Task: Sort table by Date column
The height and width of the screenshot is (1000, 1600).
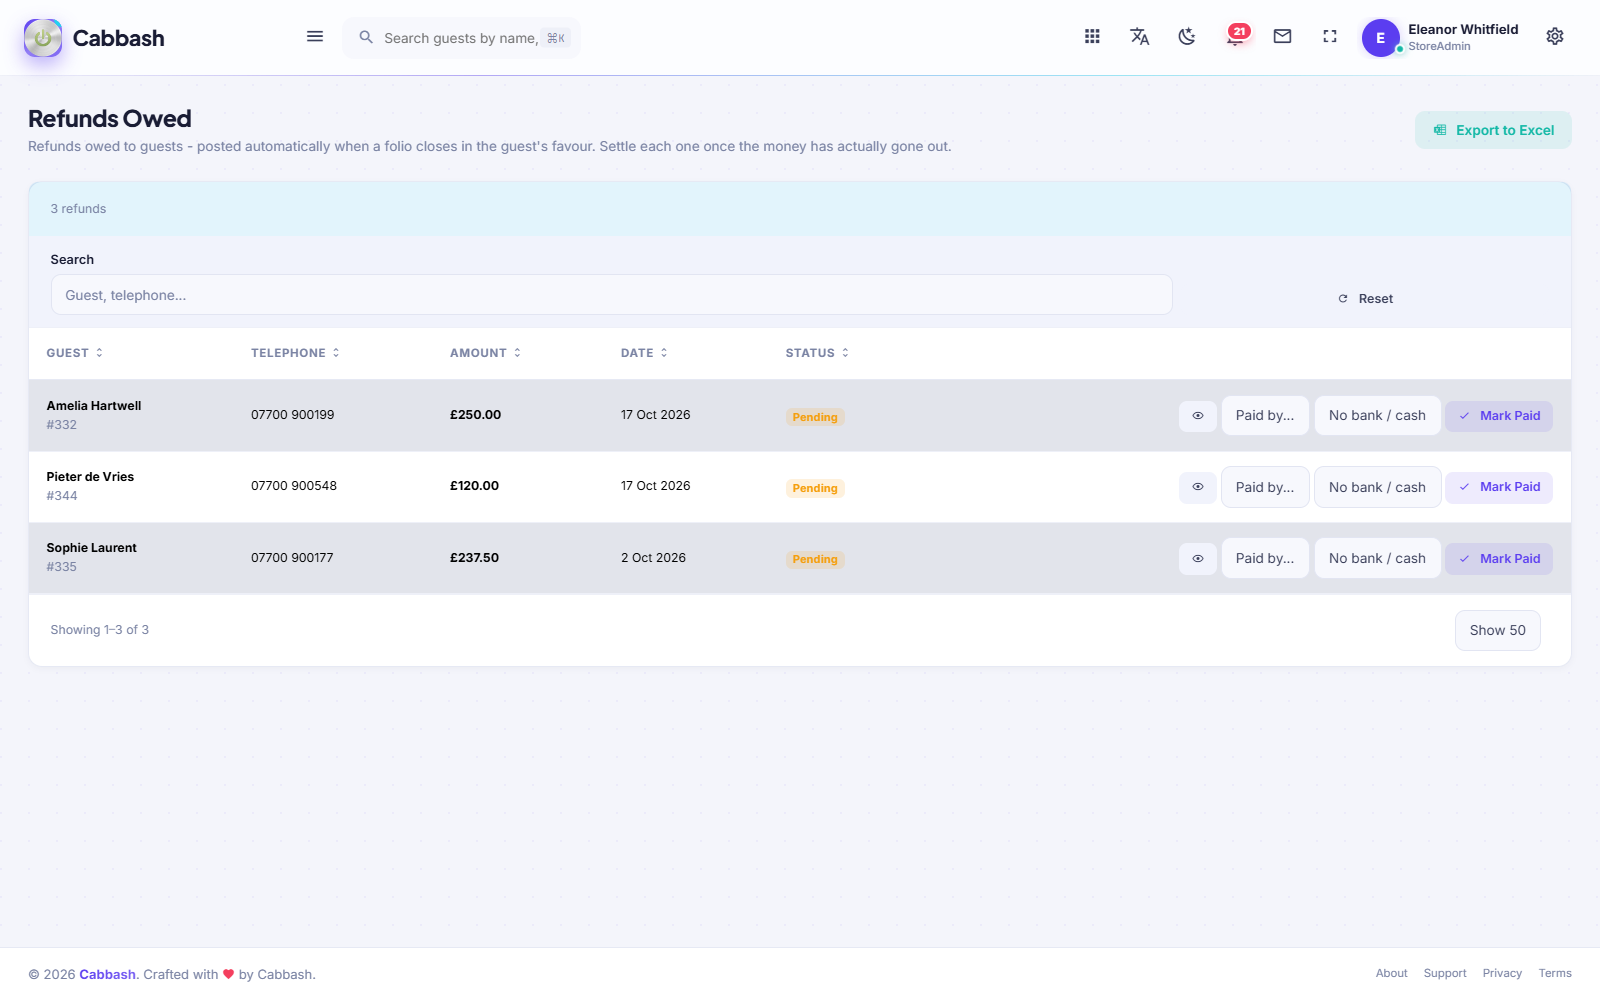Action: (644, 353)
